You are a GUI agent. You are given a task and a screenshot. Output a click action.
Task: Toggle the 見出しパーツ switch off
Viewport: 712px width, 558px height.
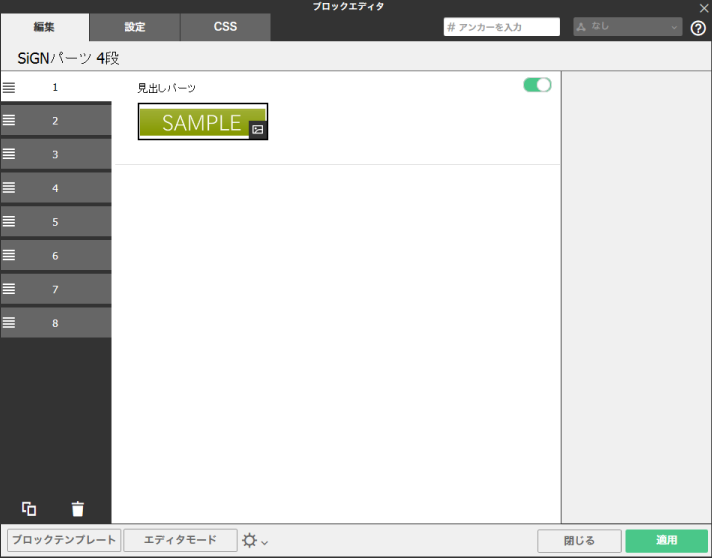537,85
